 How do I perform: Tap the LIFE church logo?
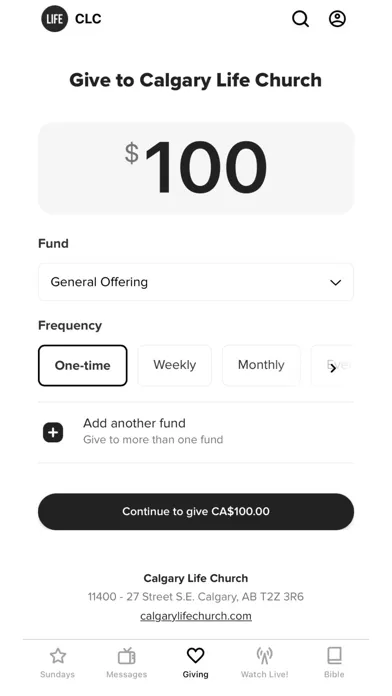pos(55,19)
